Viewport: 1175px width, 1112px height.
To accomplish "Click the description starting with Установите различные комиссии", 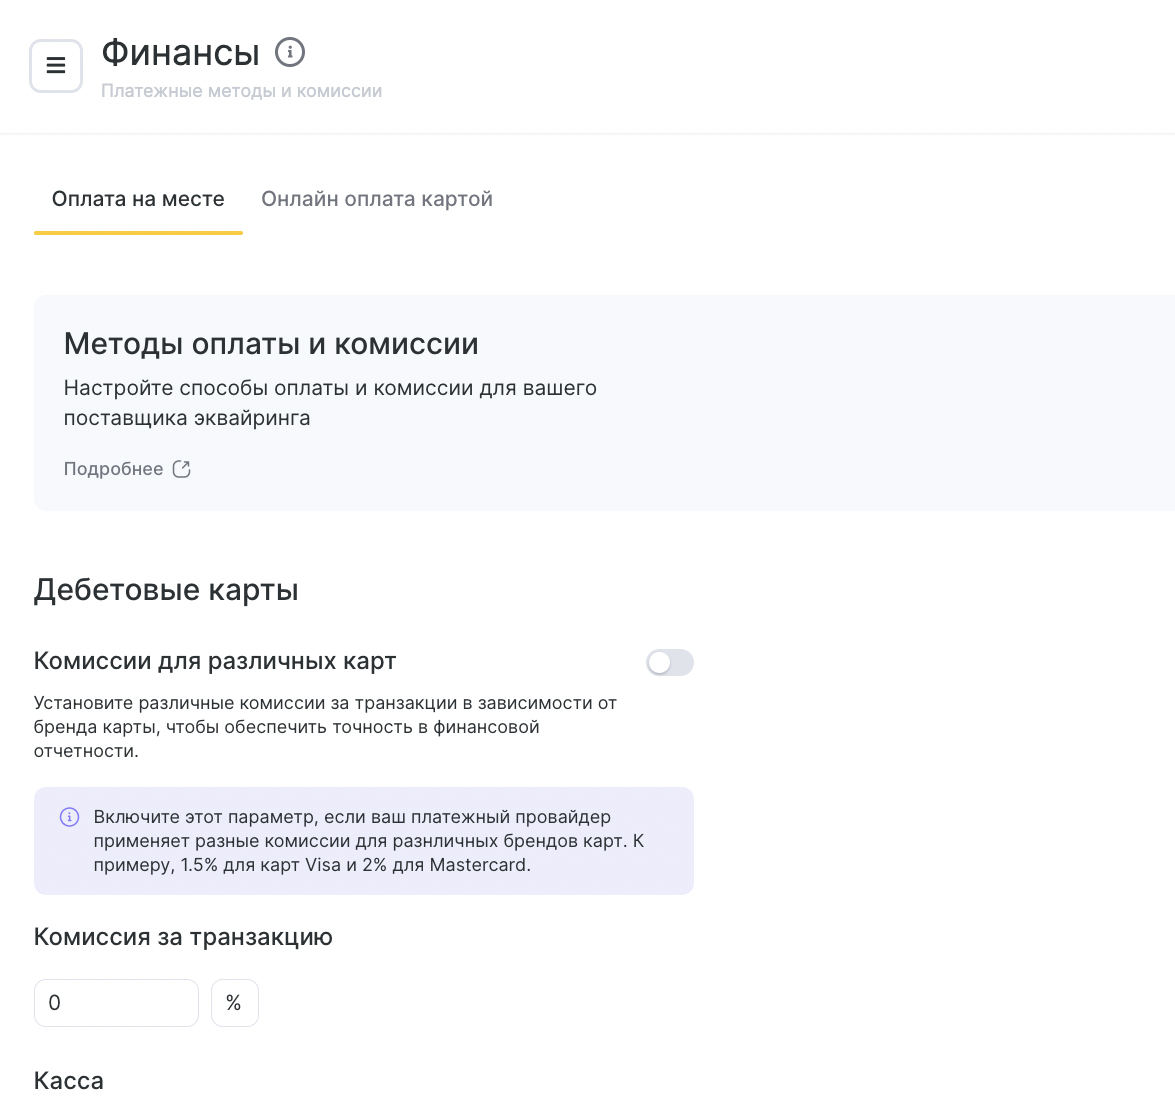I will [x=325, y=727].
